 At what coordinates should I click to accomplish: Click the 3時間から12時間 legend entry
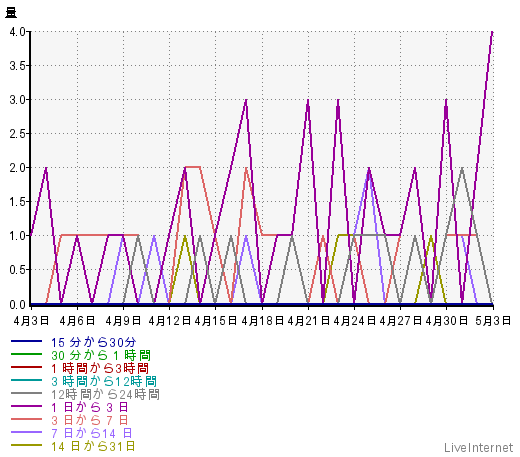pyautogui.click(x=104, y=381)
